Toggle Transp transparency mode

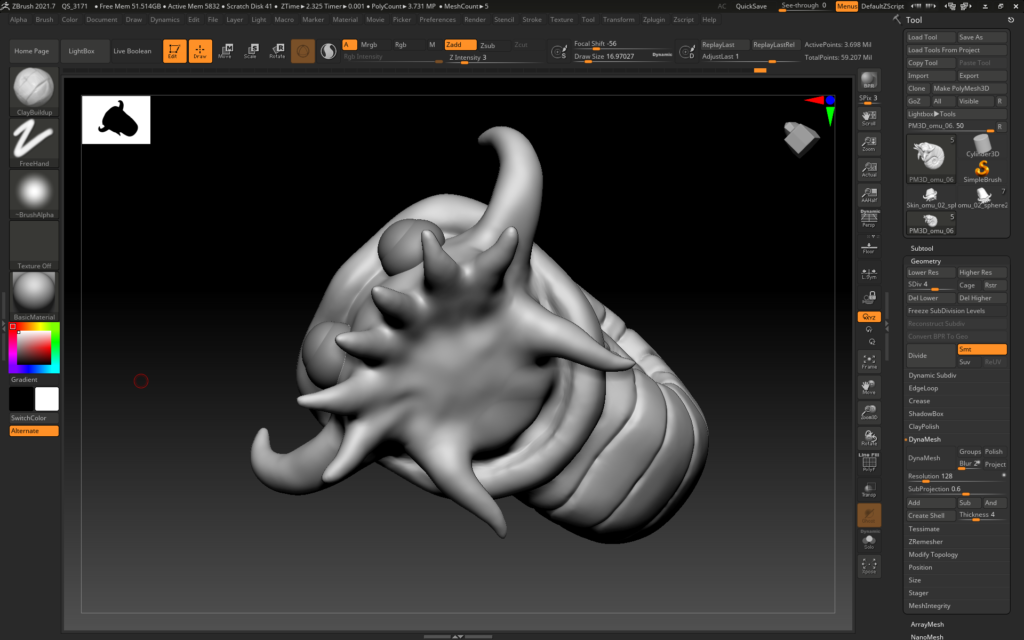point(869,489)
